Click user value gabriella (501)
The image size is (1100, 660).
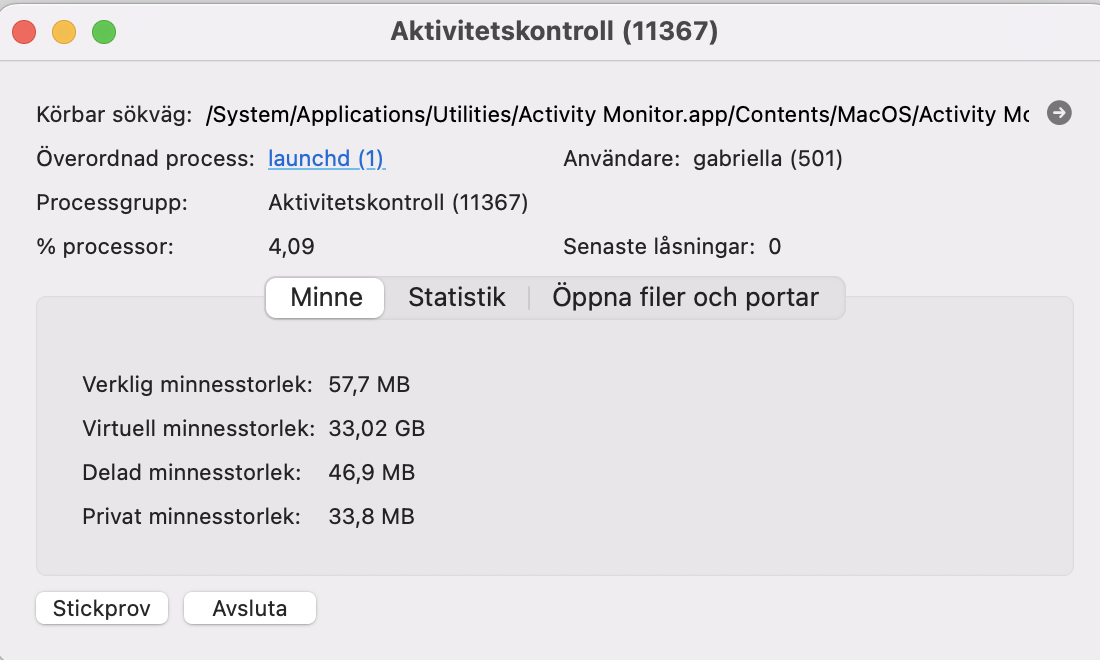tap(767, 159)
